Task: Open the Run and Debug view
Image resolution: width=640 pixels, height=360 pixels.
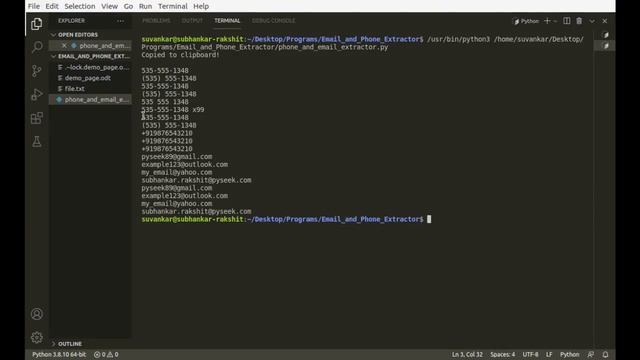Action: click(37, 95)
